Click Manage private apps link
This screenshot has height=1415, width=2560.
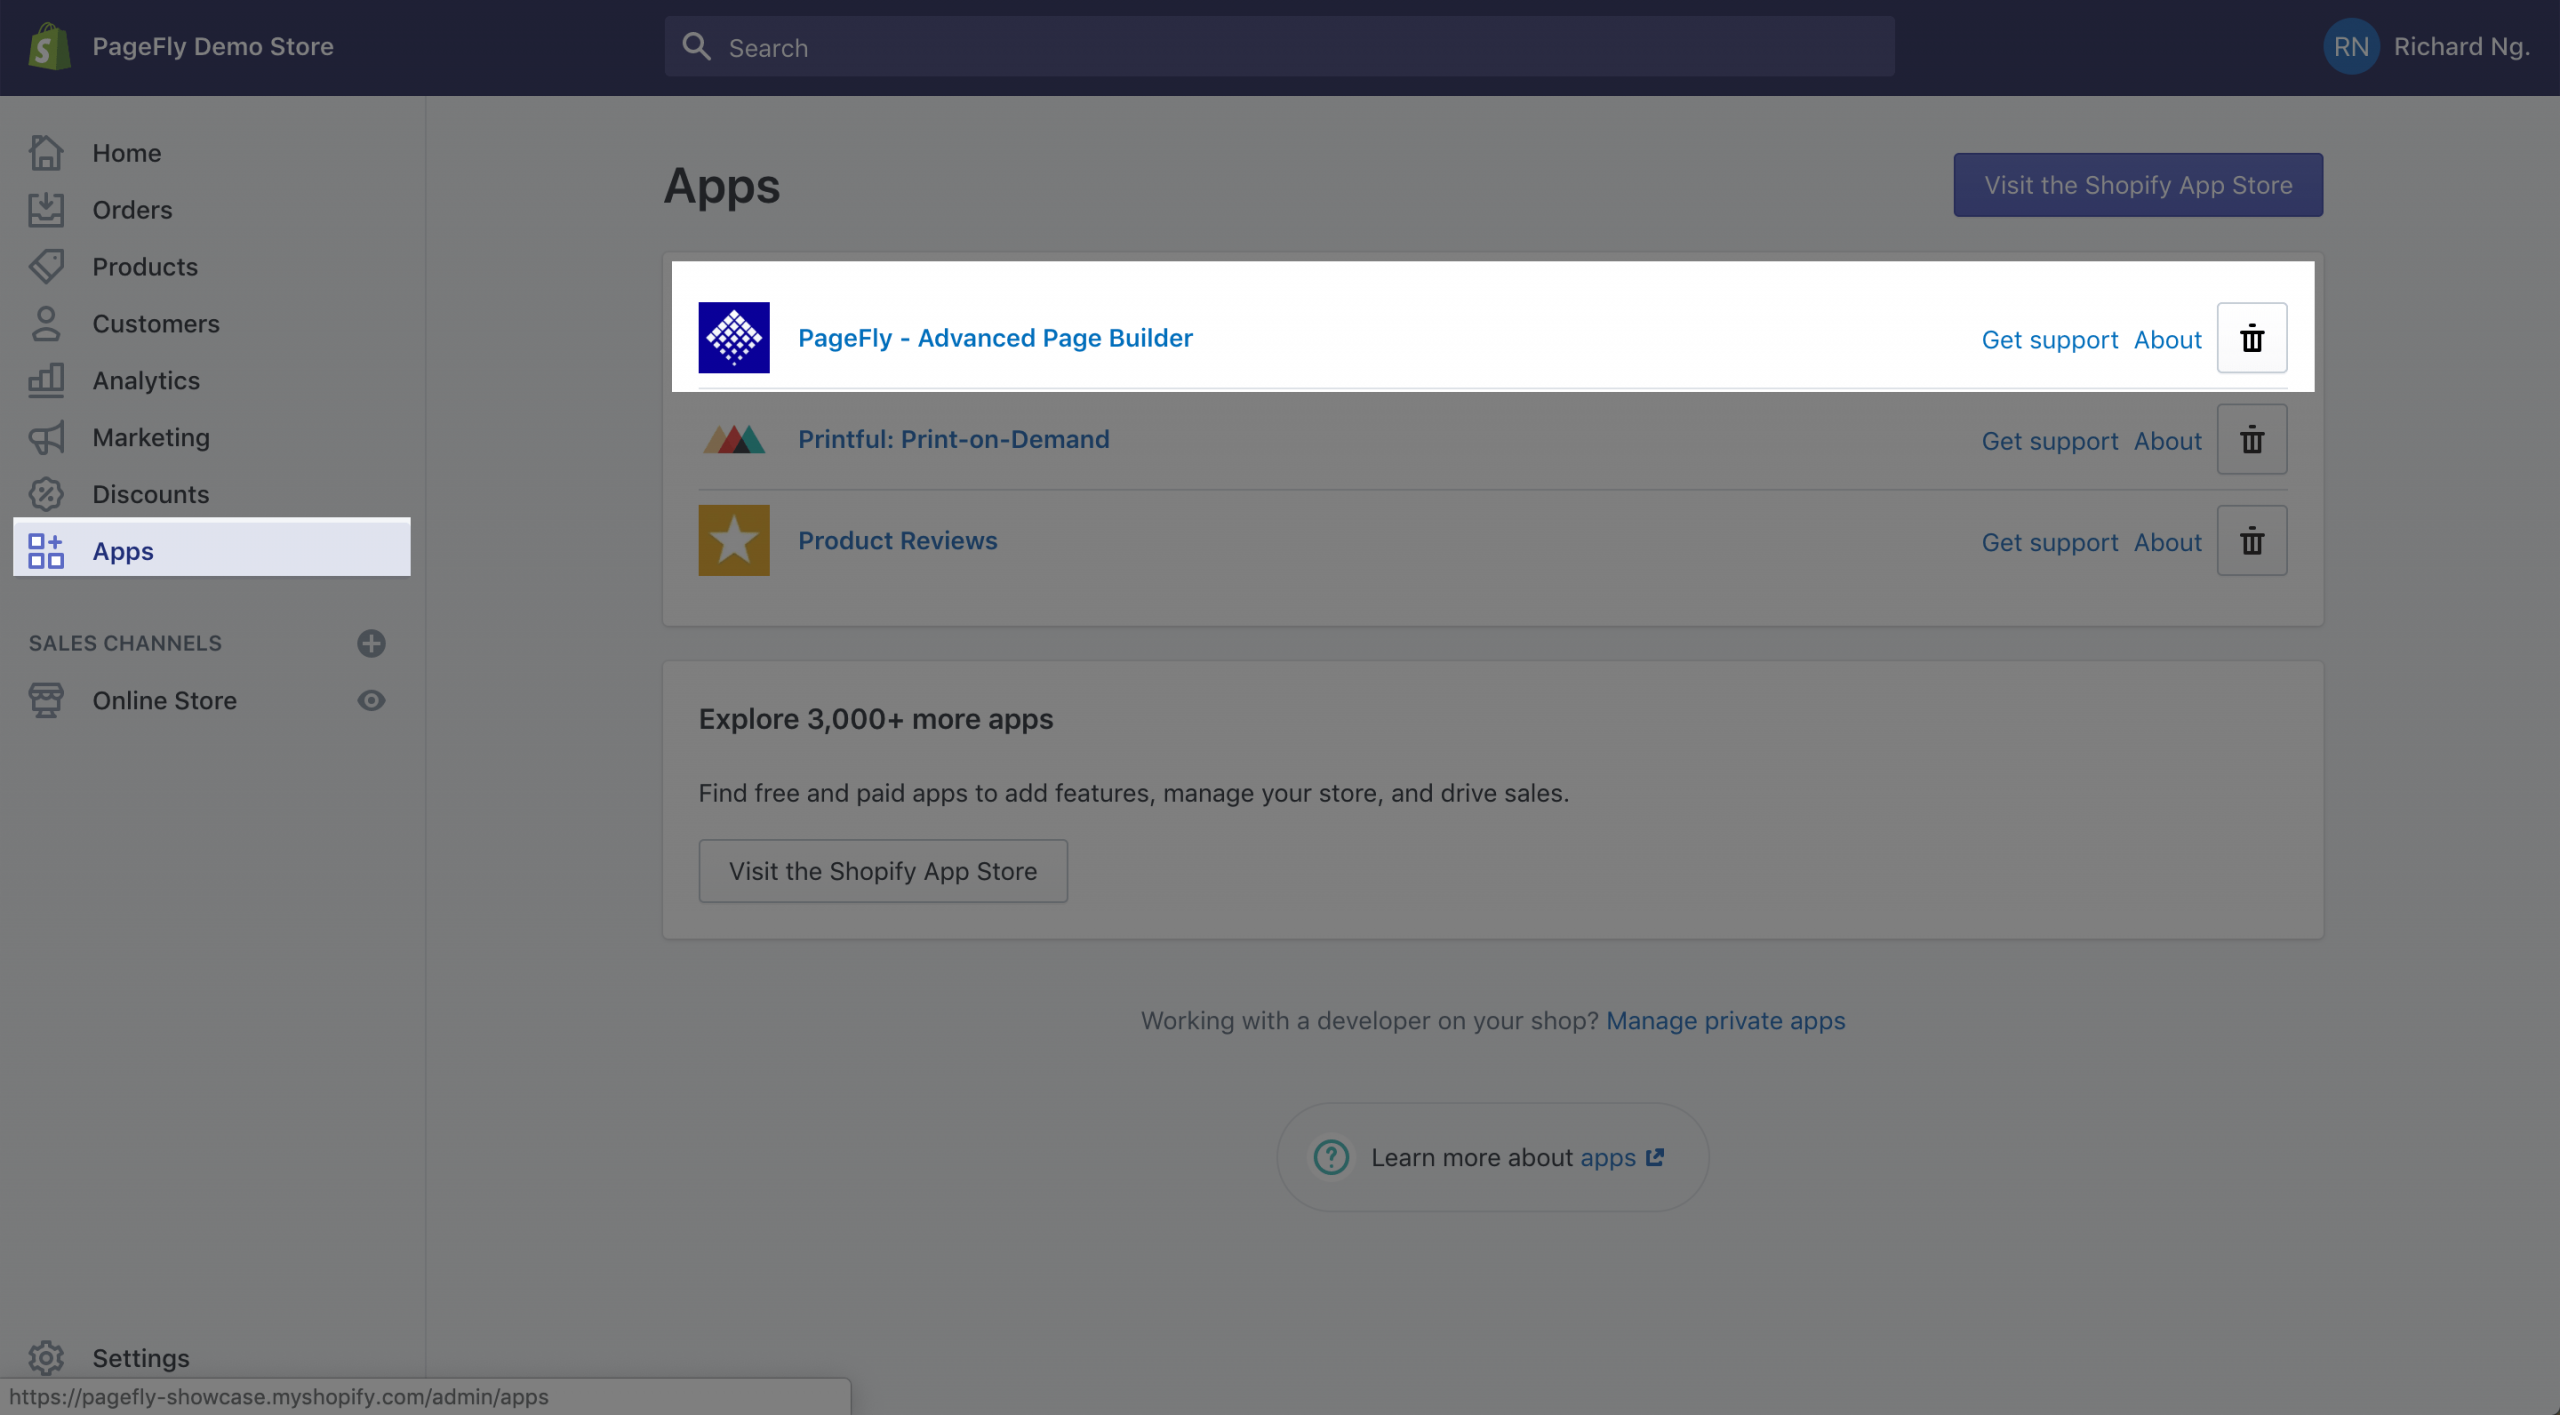pos(1726,1020)
